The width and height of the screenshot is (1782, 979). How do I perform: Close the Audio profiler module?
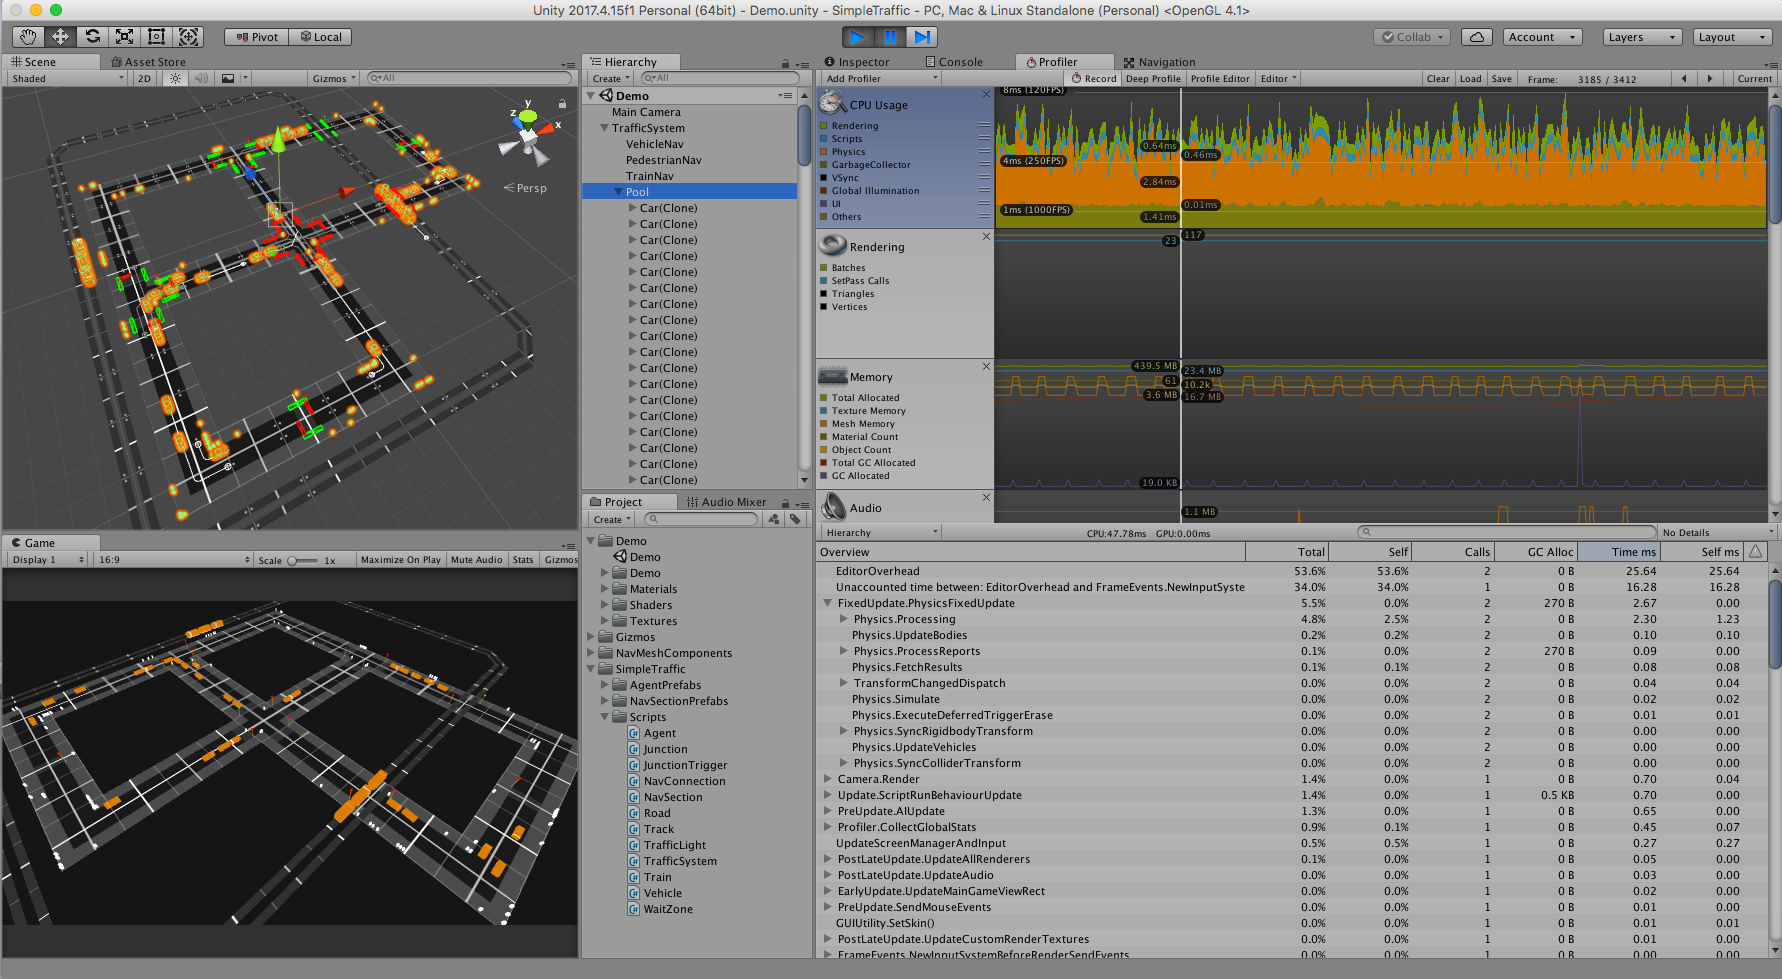(986, 497)
